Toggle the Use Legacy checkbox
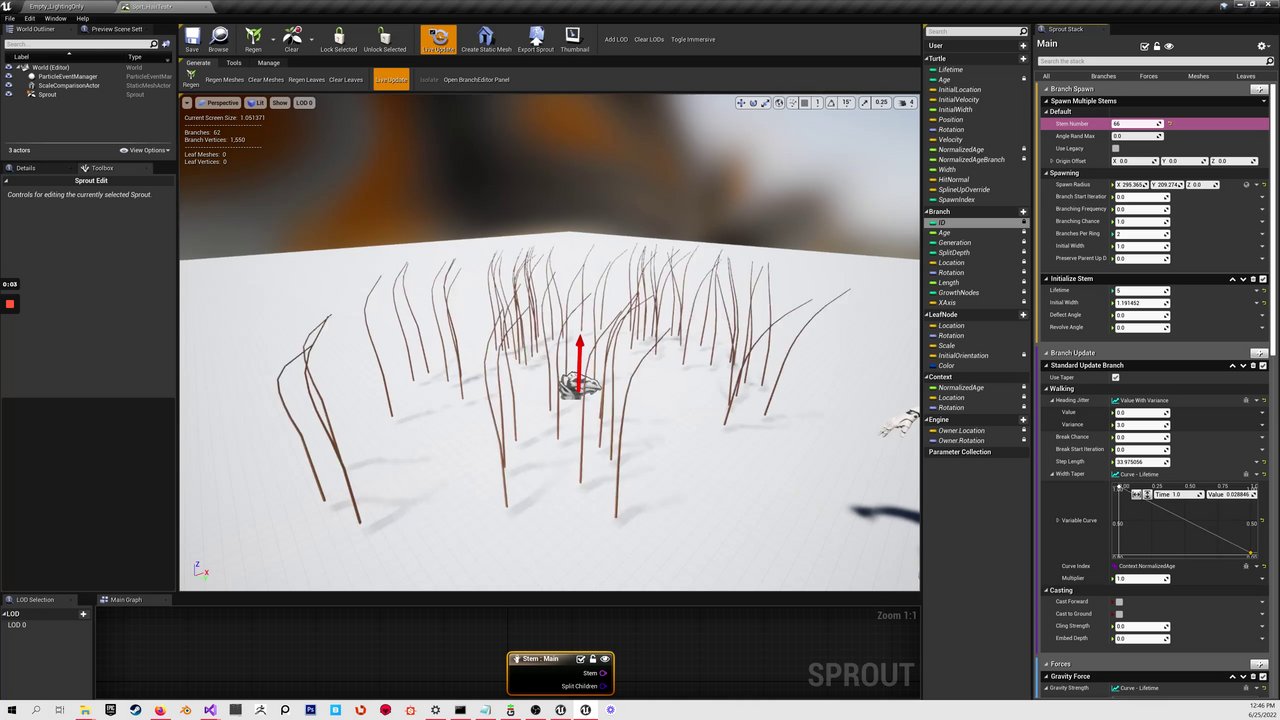Viewport: 1280px width, 720px height. pos(1116,149)
